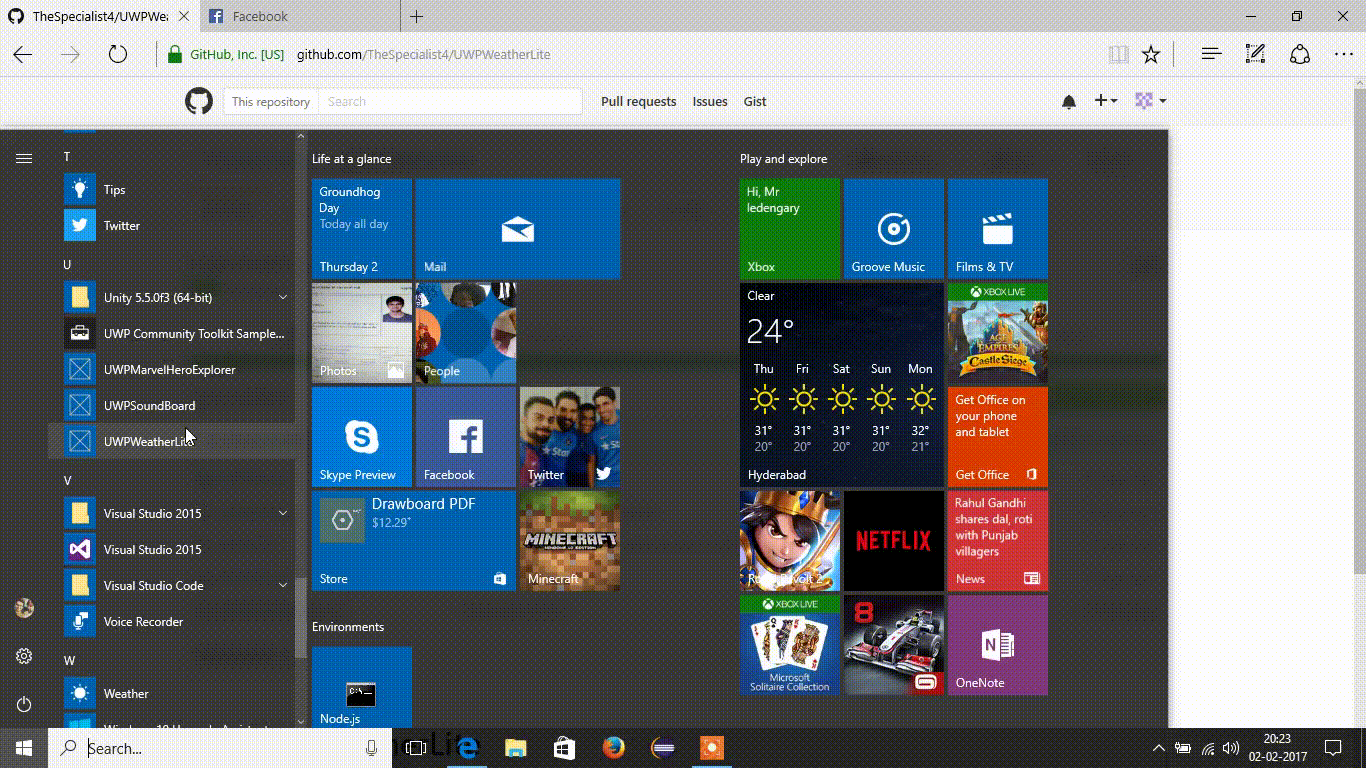The image size is (1366, 768).
Task: Open the Groove Music tile
Action: (894, 229)
